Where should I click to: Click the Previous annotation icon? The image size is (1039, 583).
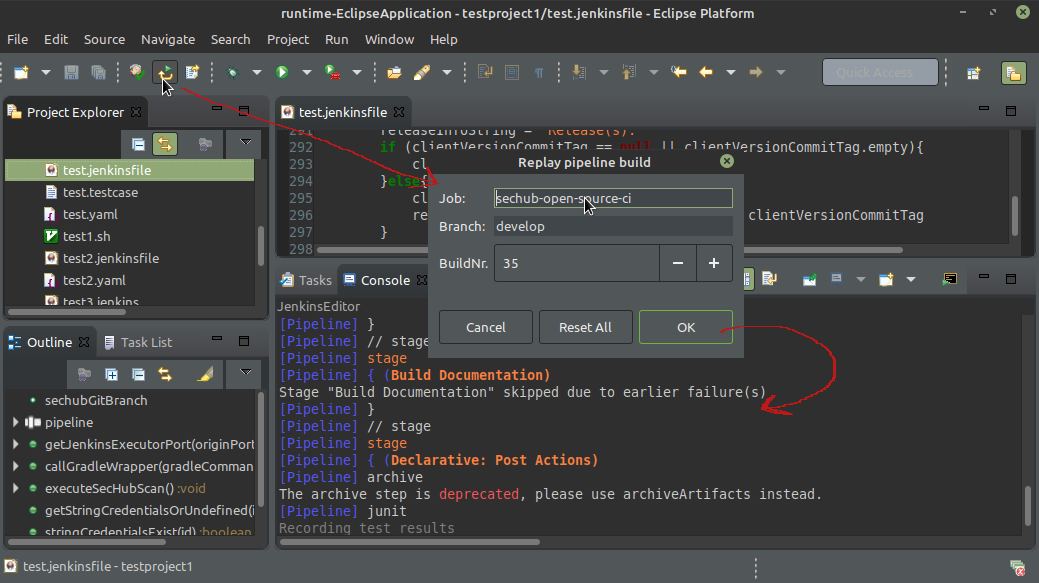coord(628,72)
